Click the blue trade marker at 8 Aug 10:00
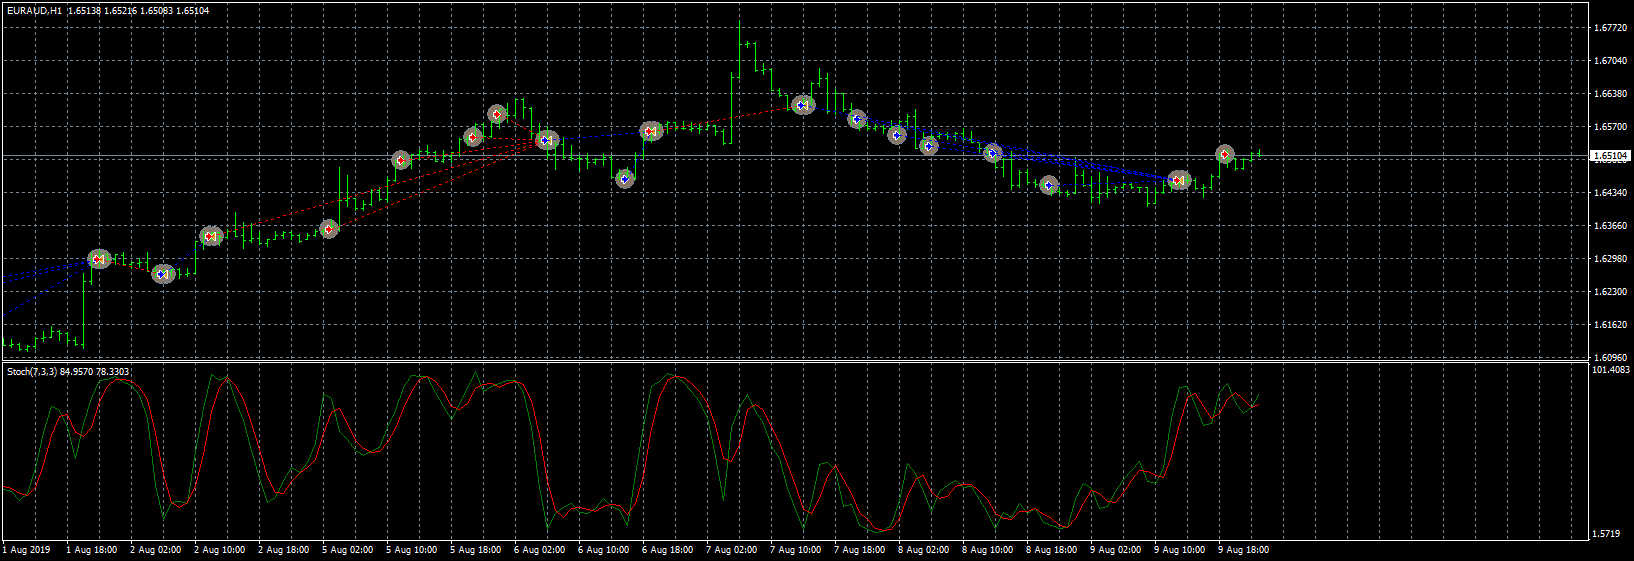The image size is (1634, 561). click(x=992, y=153)
